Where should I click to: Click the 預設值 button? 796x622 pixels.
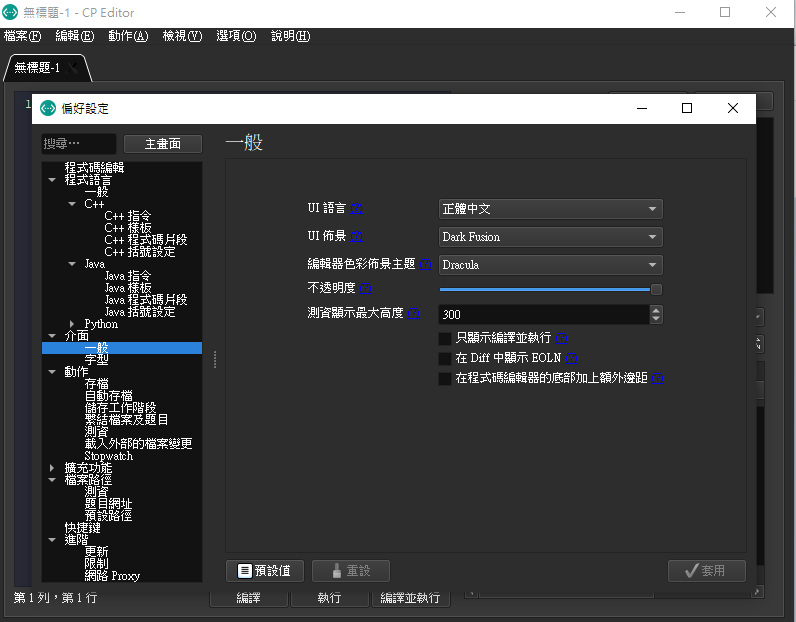[265, 571]
